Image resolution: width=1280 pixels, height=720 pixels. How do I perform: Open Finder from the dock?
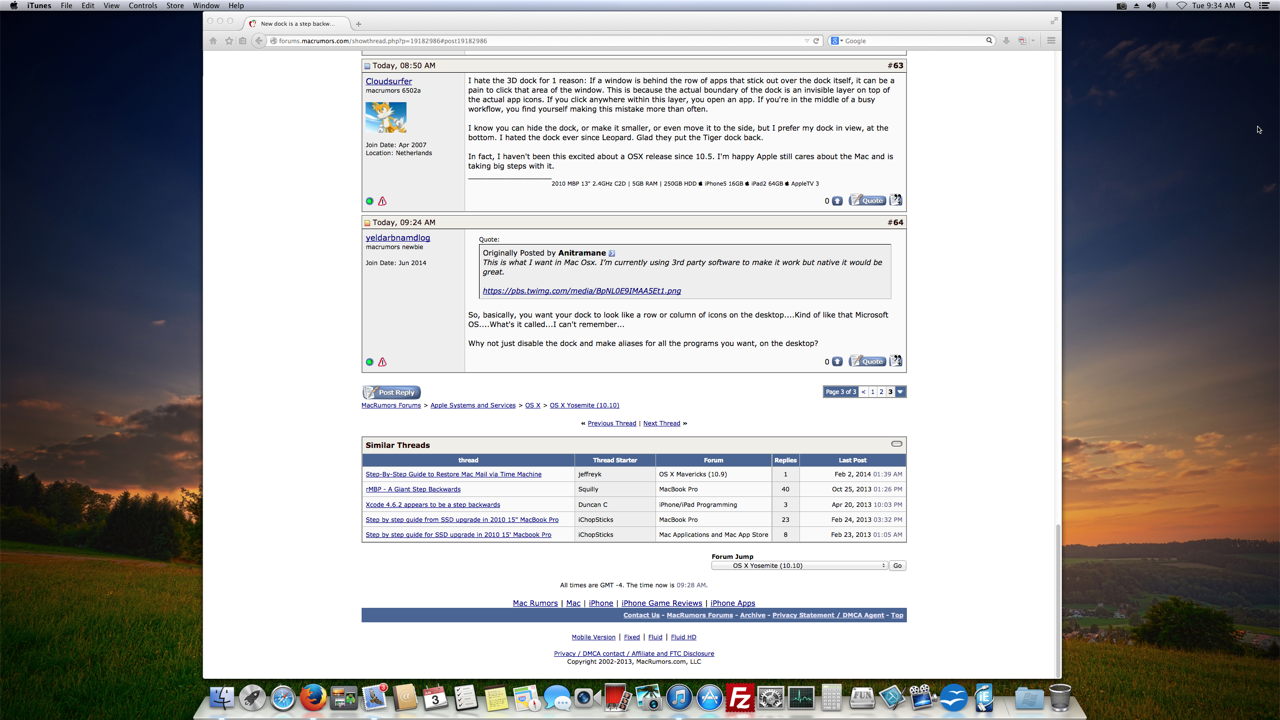tap(222, 697)
